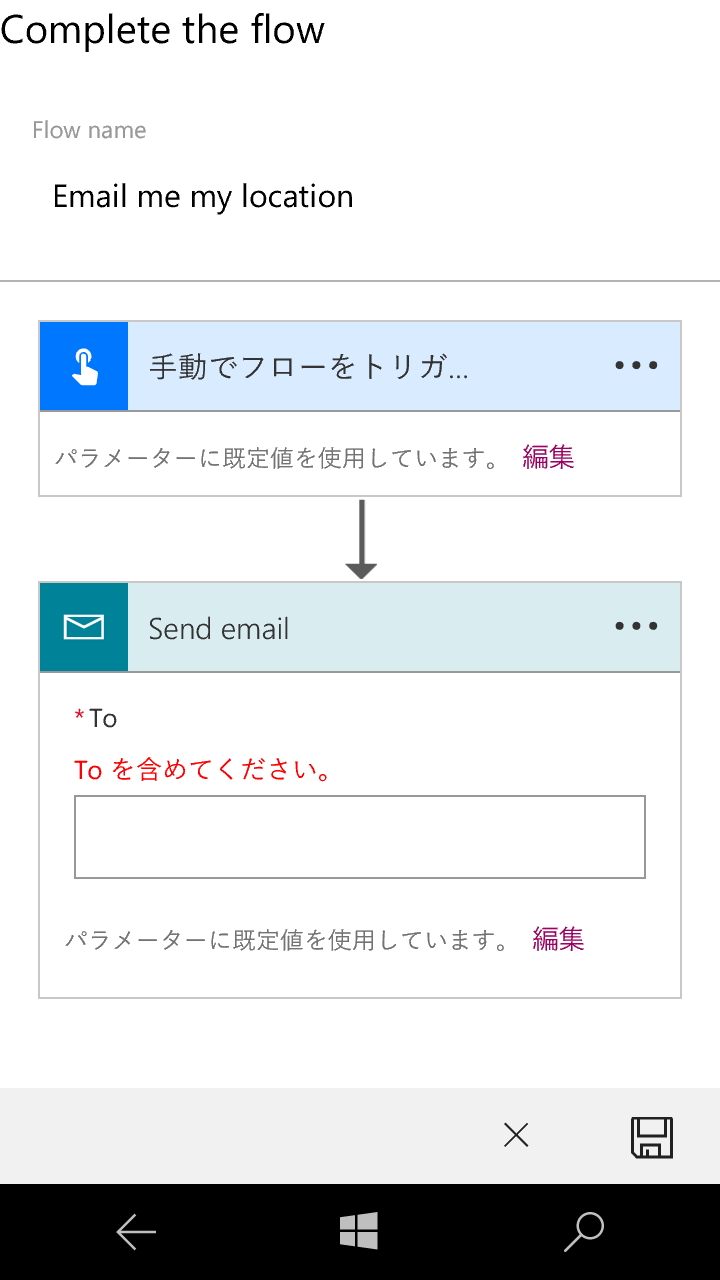
Task: Save the flow with the floppy disk icon
Action: point(652,1137)
